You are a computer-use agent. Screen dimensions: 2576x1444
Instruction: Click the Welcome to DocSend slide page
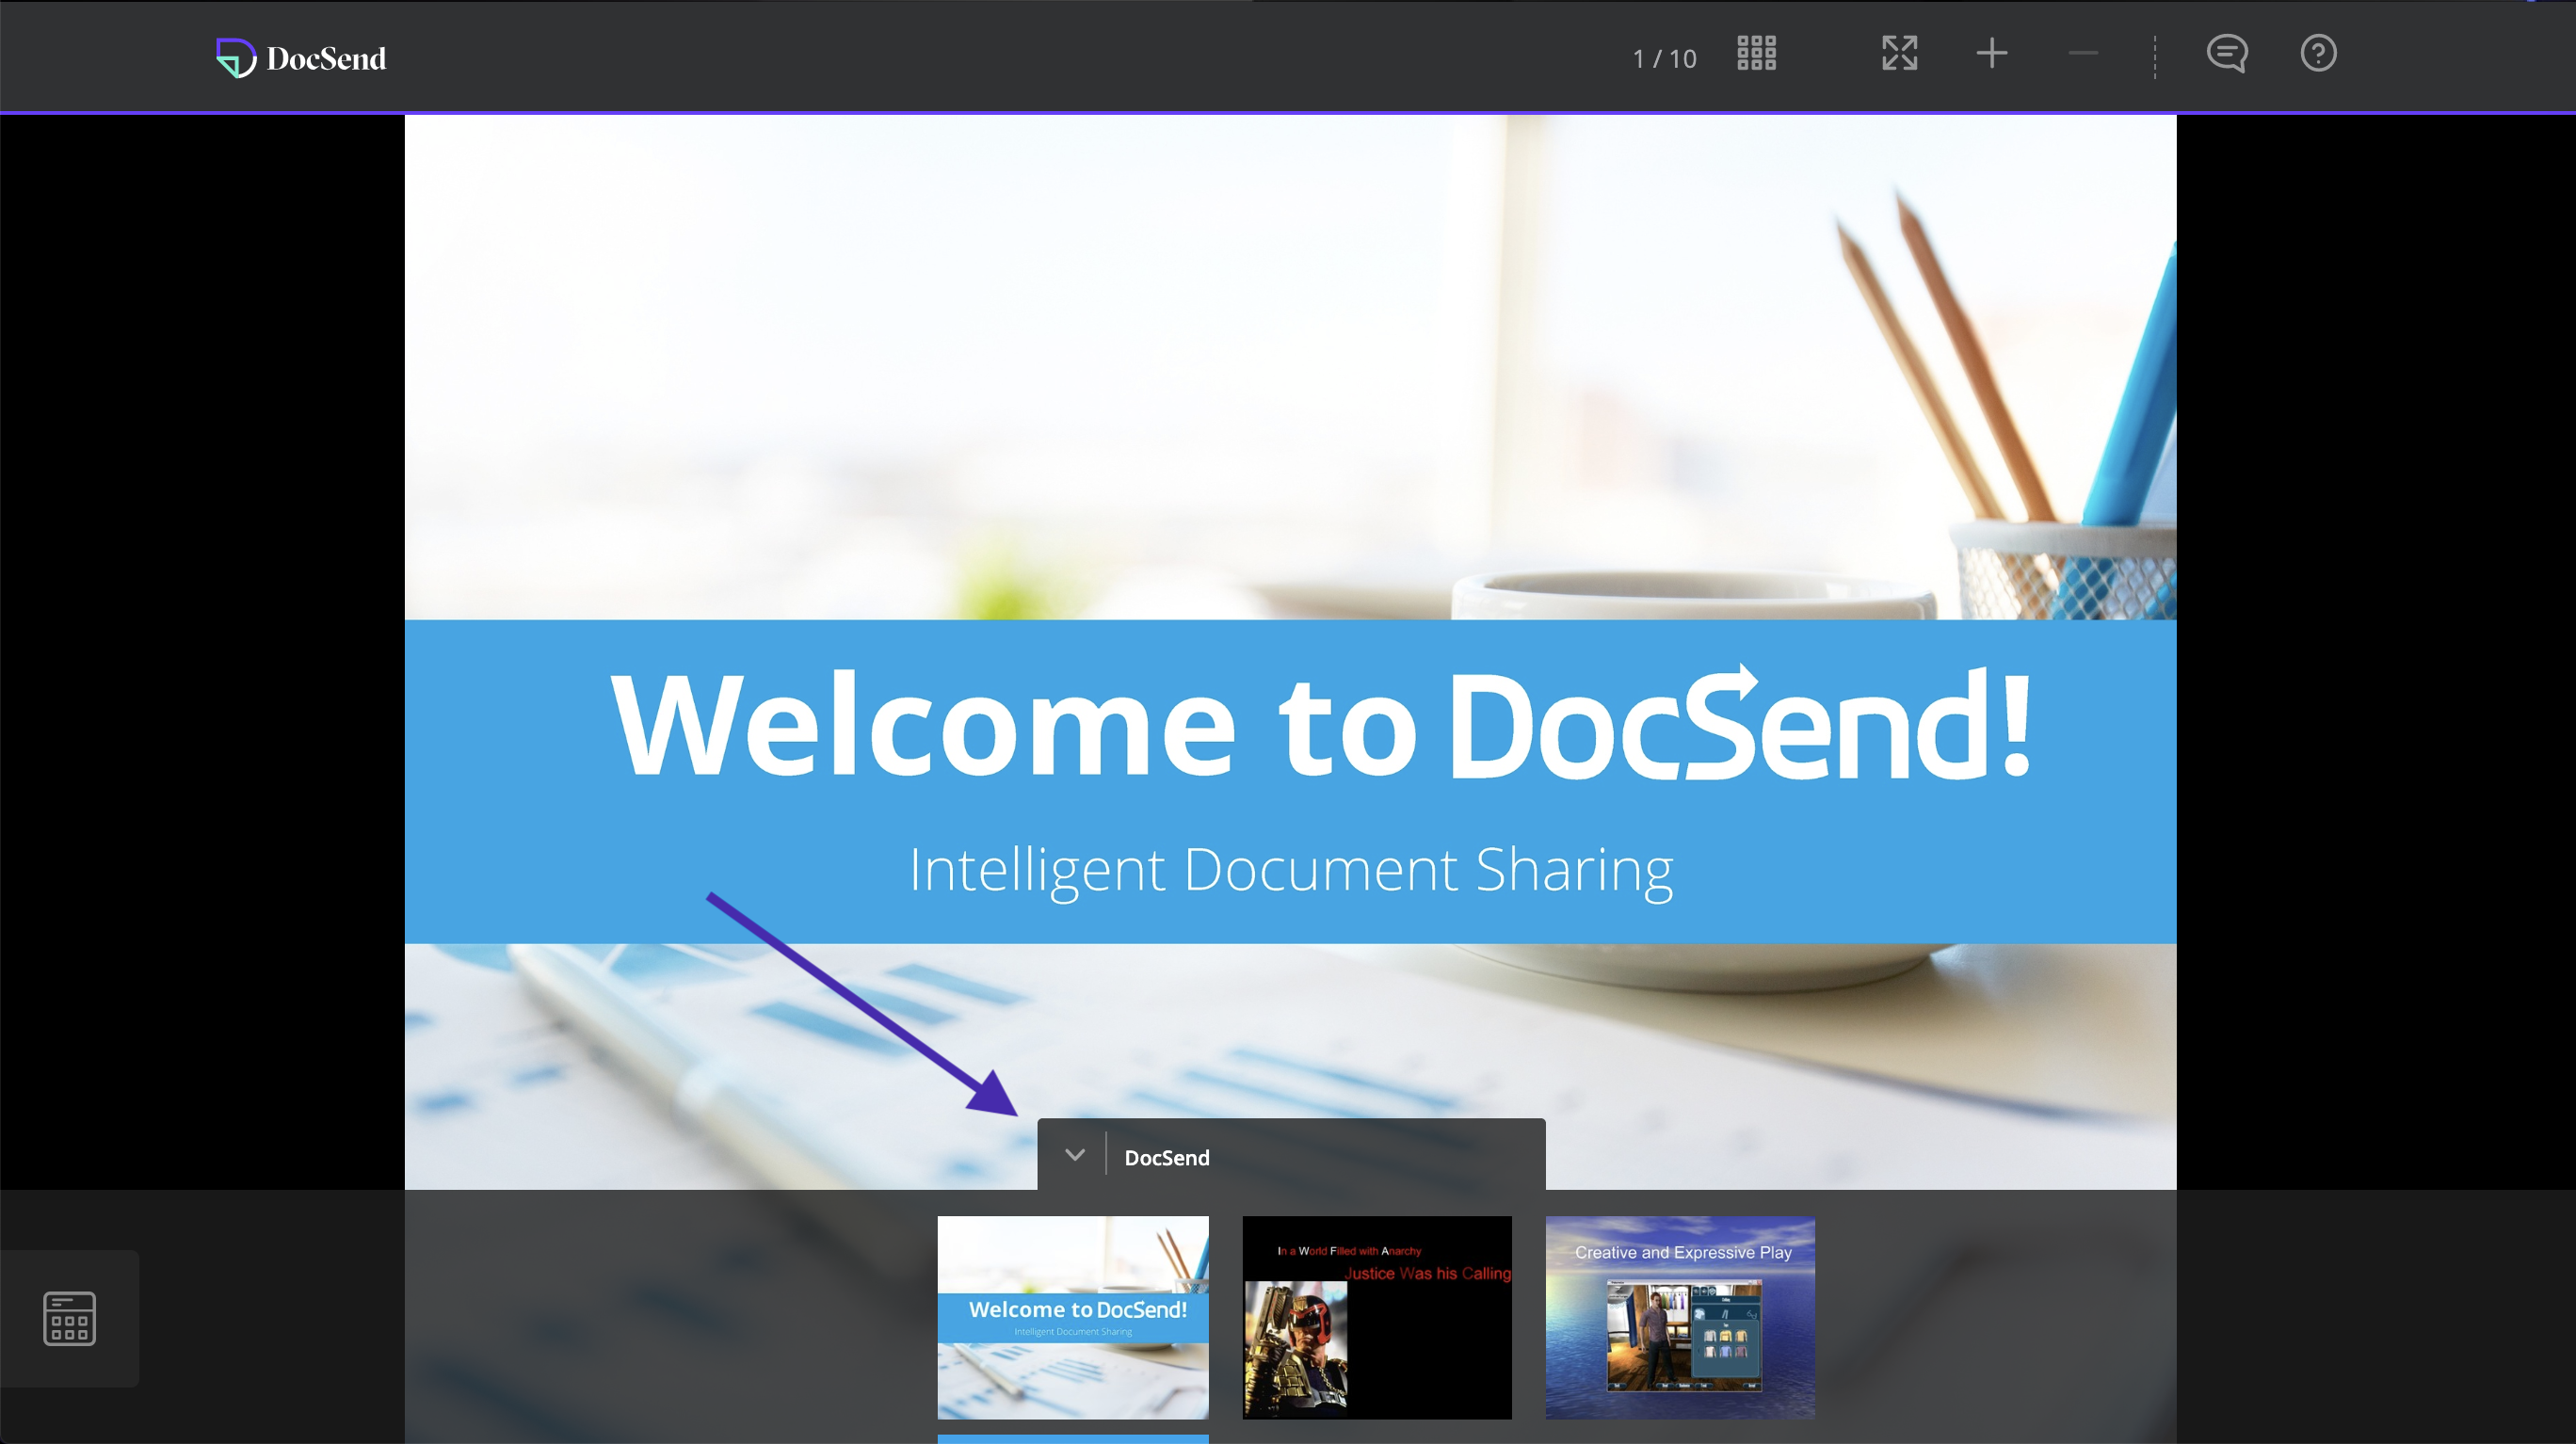point(1290,652)
